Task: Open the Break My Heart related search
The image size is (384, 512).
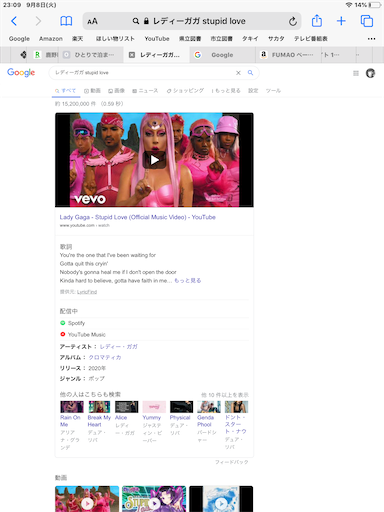Action: click(99, 422)
